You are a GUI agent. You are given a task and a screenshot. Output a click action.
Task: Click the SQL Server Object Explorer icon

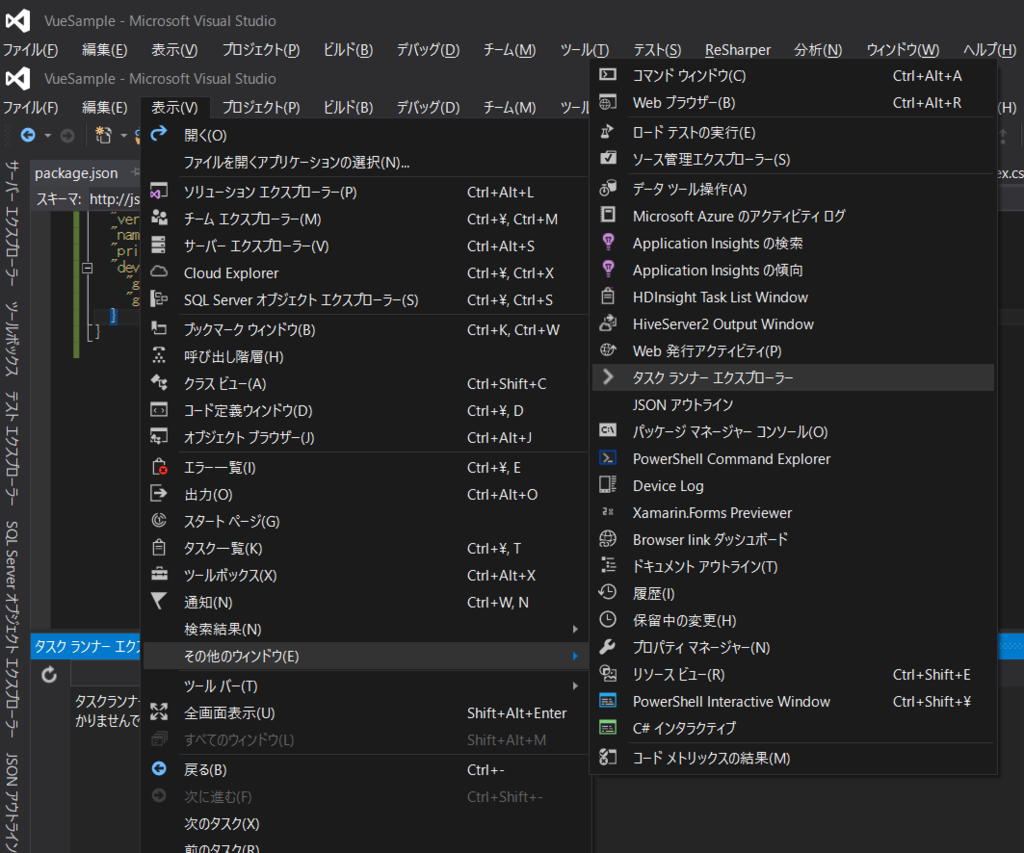(159, 299)
